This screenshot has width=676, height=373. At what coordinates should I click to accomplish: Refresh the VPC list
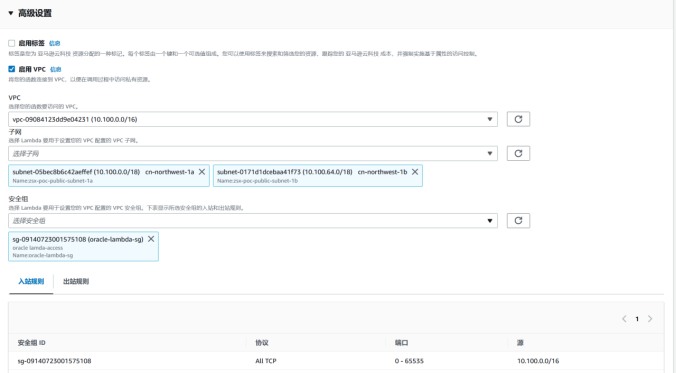click(518, 119)
